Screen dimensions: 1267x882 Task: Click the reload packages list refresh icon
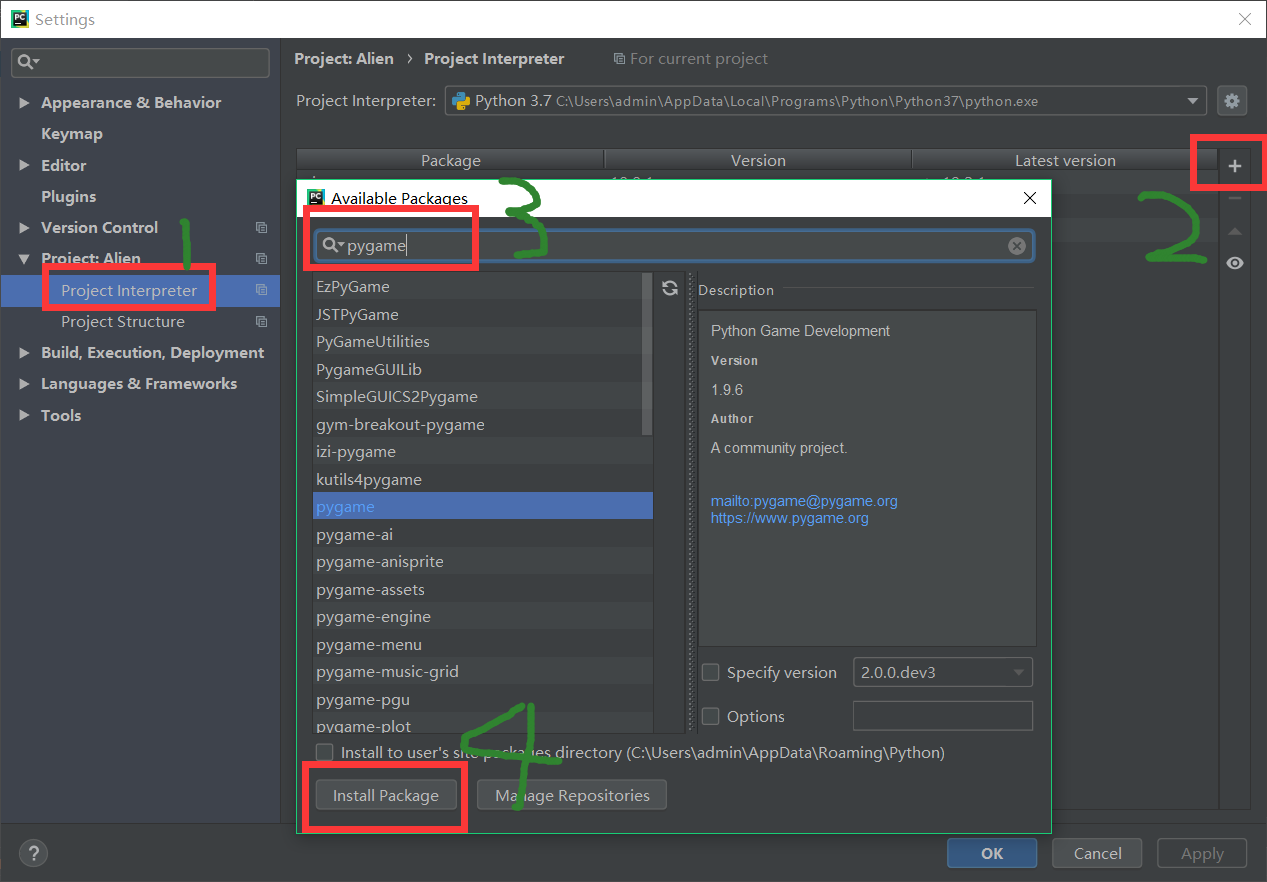pyautogui.click(x=670, y=288)
